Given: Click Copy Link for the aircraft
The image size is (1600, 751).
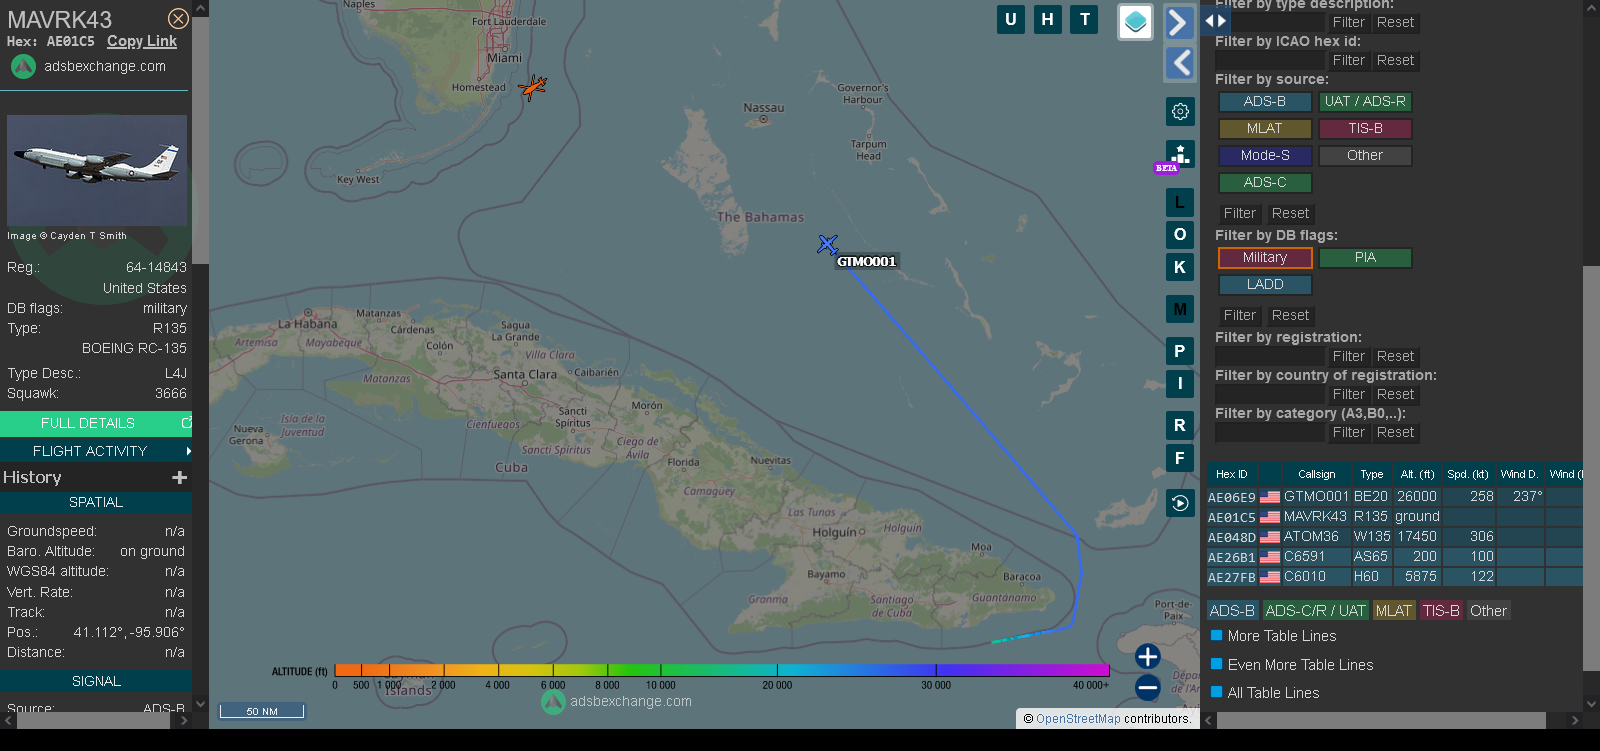Looking at the screenshot, I should point(142,41).
